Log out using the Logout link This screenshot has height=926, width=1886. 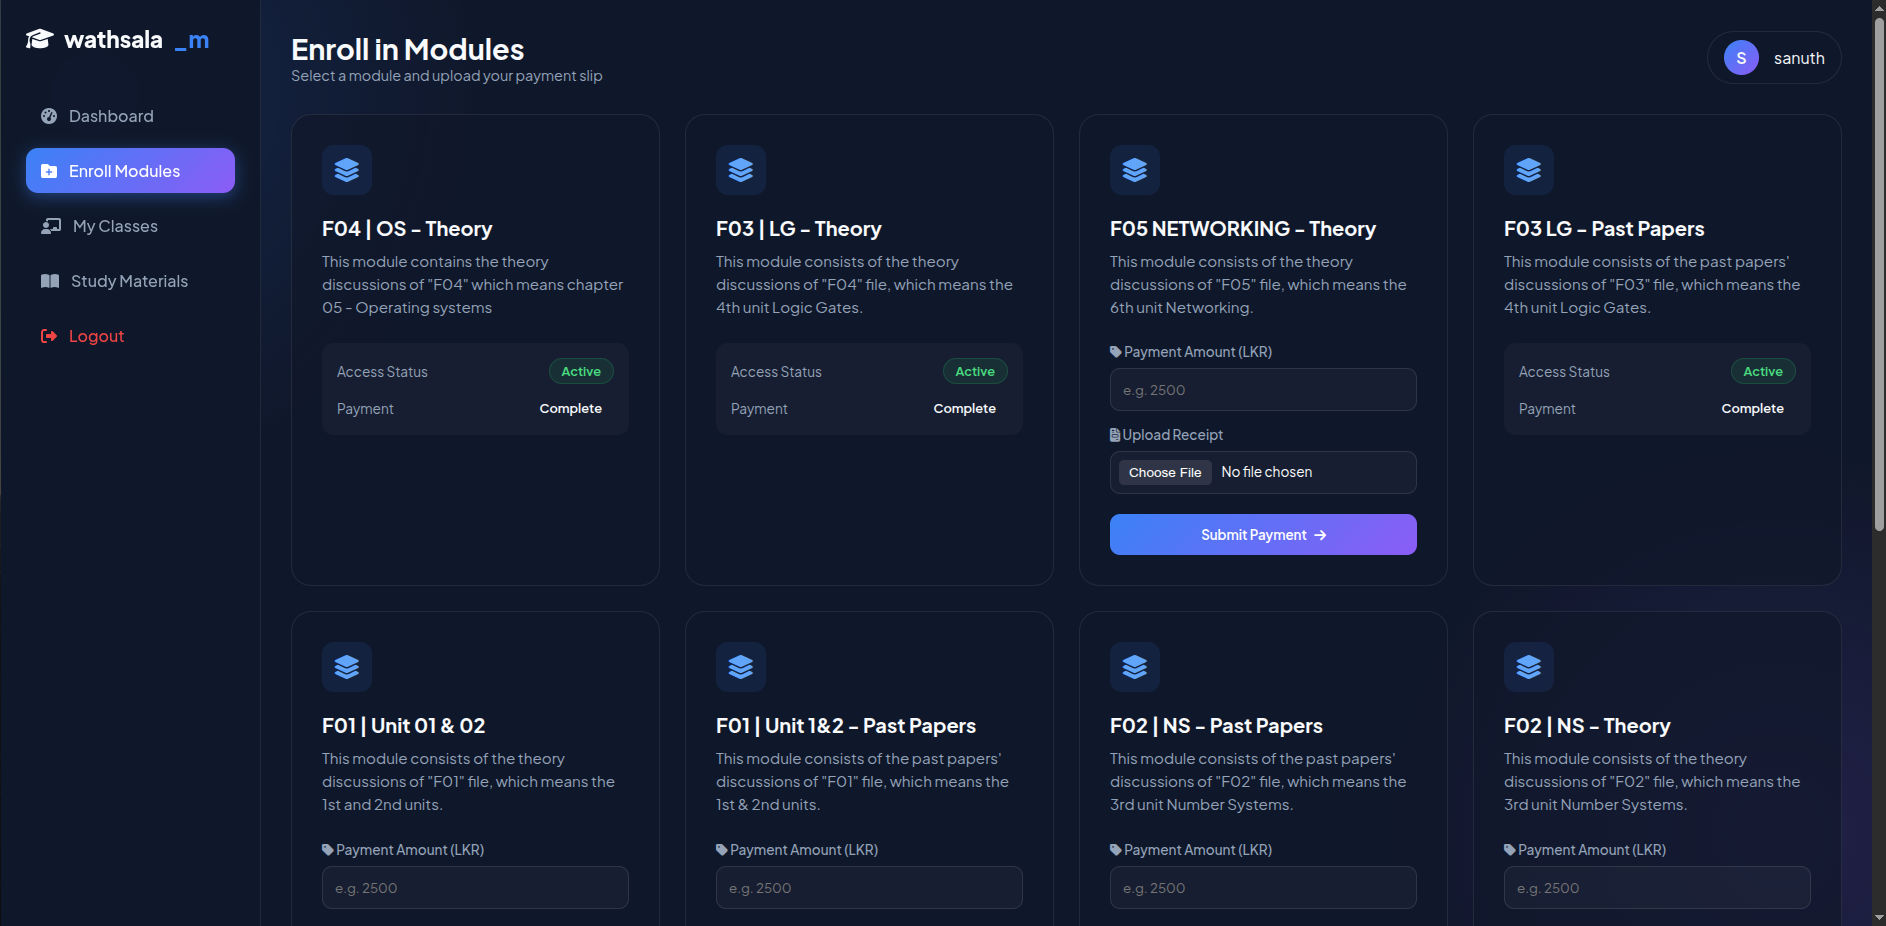pyautogui.click(x=130, y=336)
